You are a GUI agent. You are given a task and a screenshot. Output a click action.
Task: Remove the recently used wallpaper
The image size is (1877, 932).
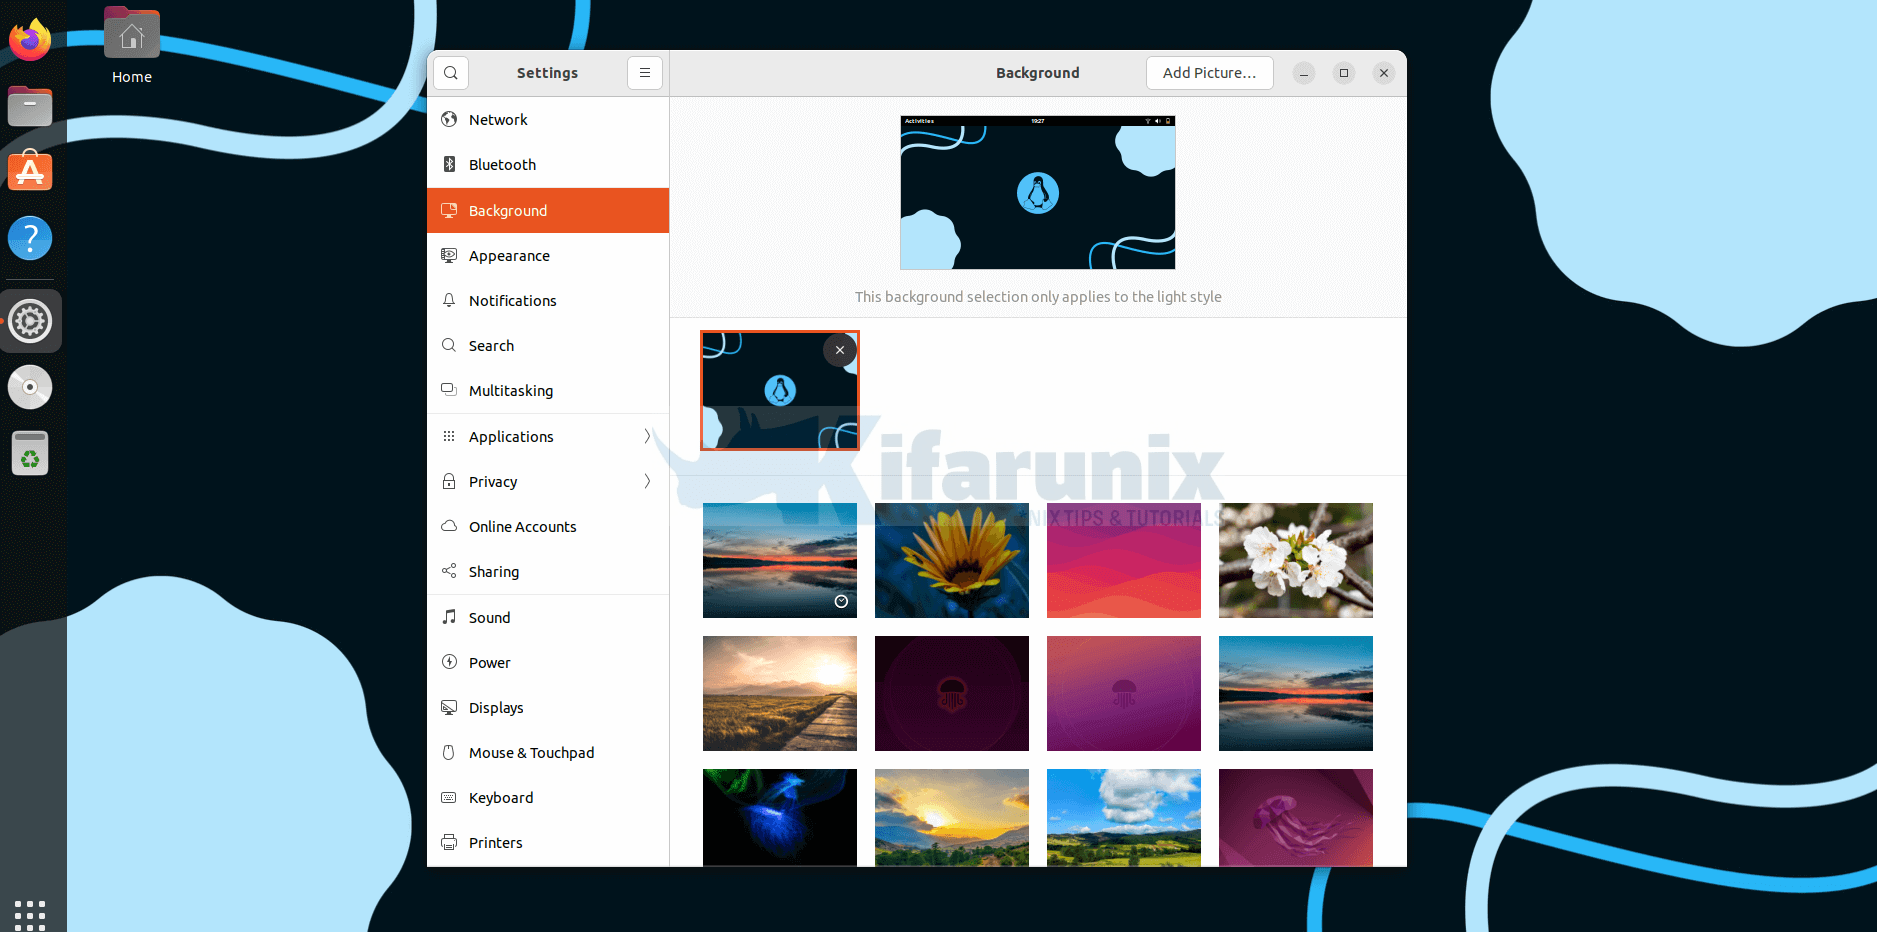click(839, 350)
